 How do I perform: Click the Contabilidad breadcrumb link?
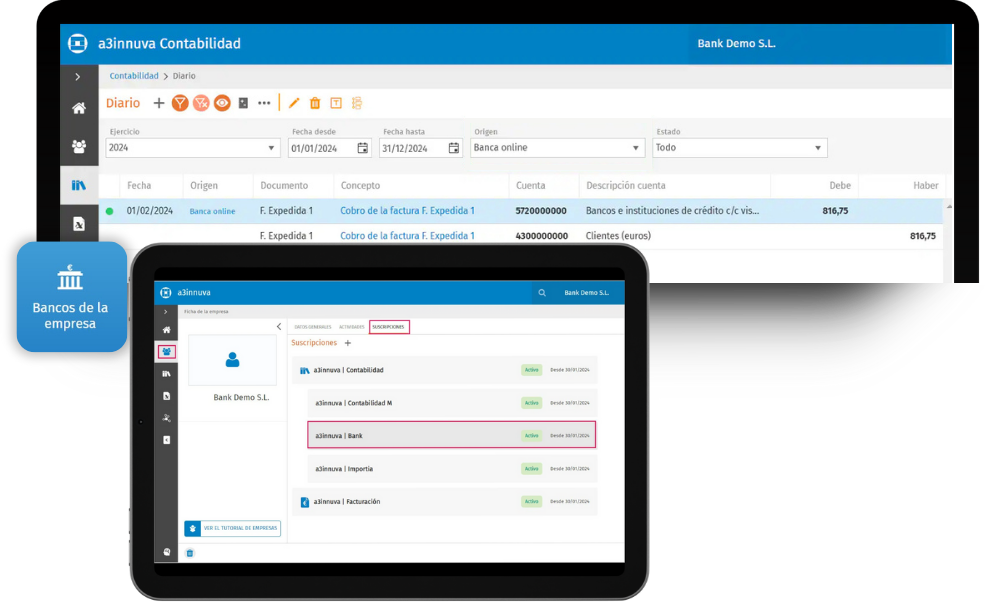[134, 76]
